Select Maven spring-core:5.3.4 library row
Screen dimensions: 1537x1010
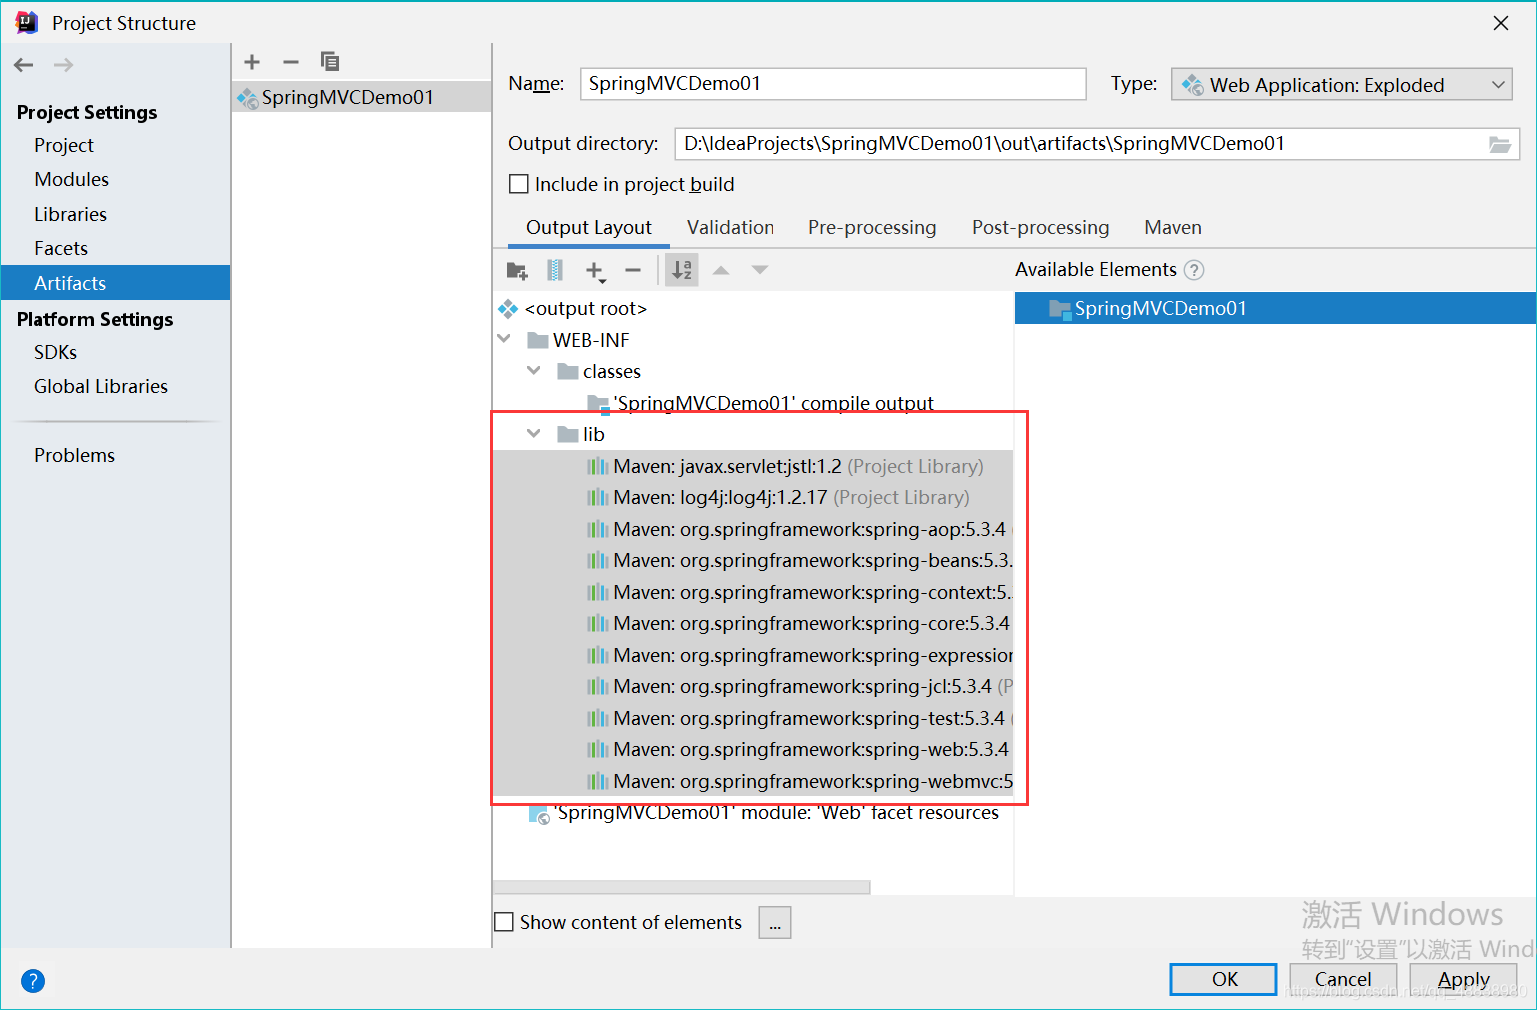753,623
